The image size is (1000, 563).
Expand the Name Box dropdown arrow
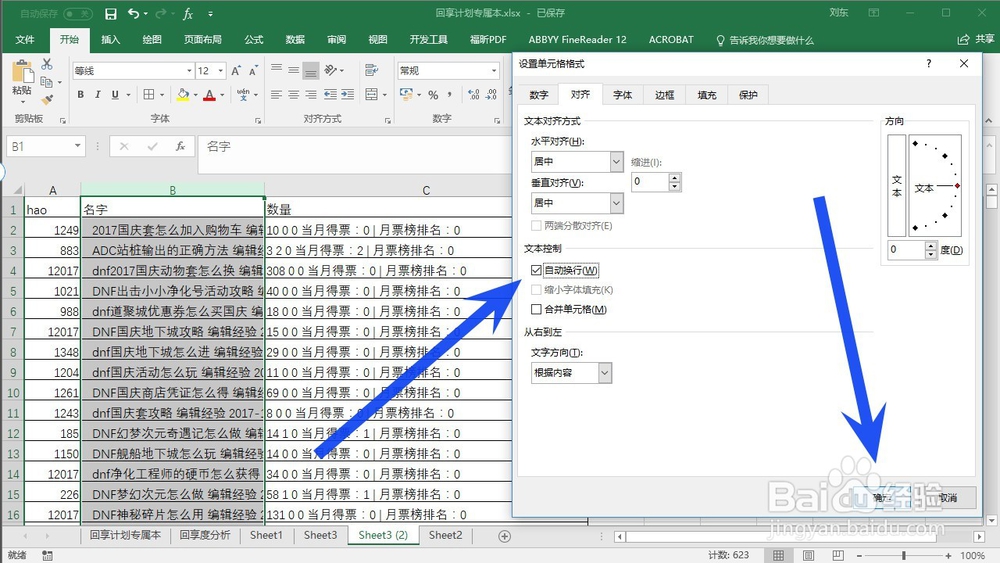[x=77, y=146]
